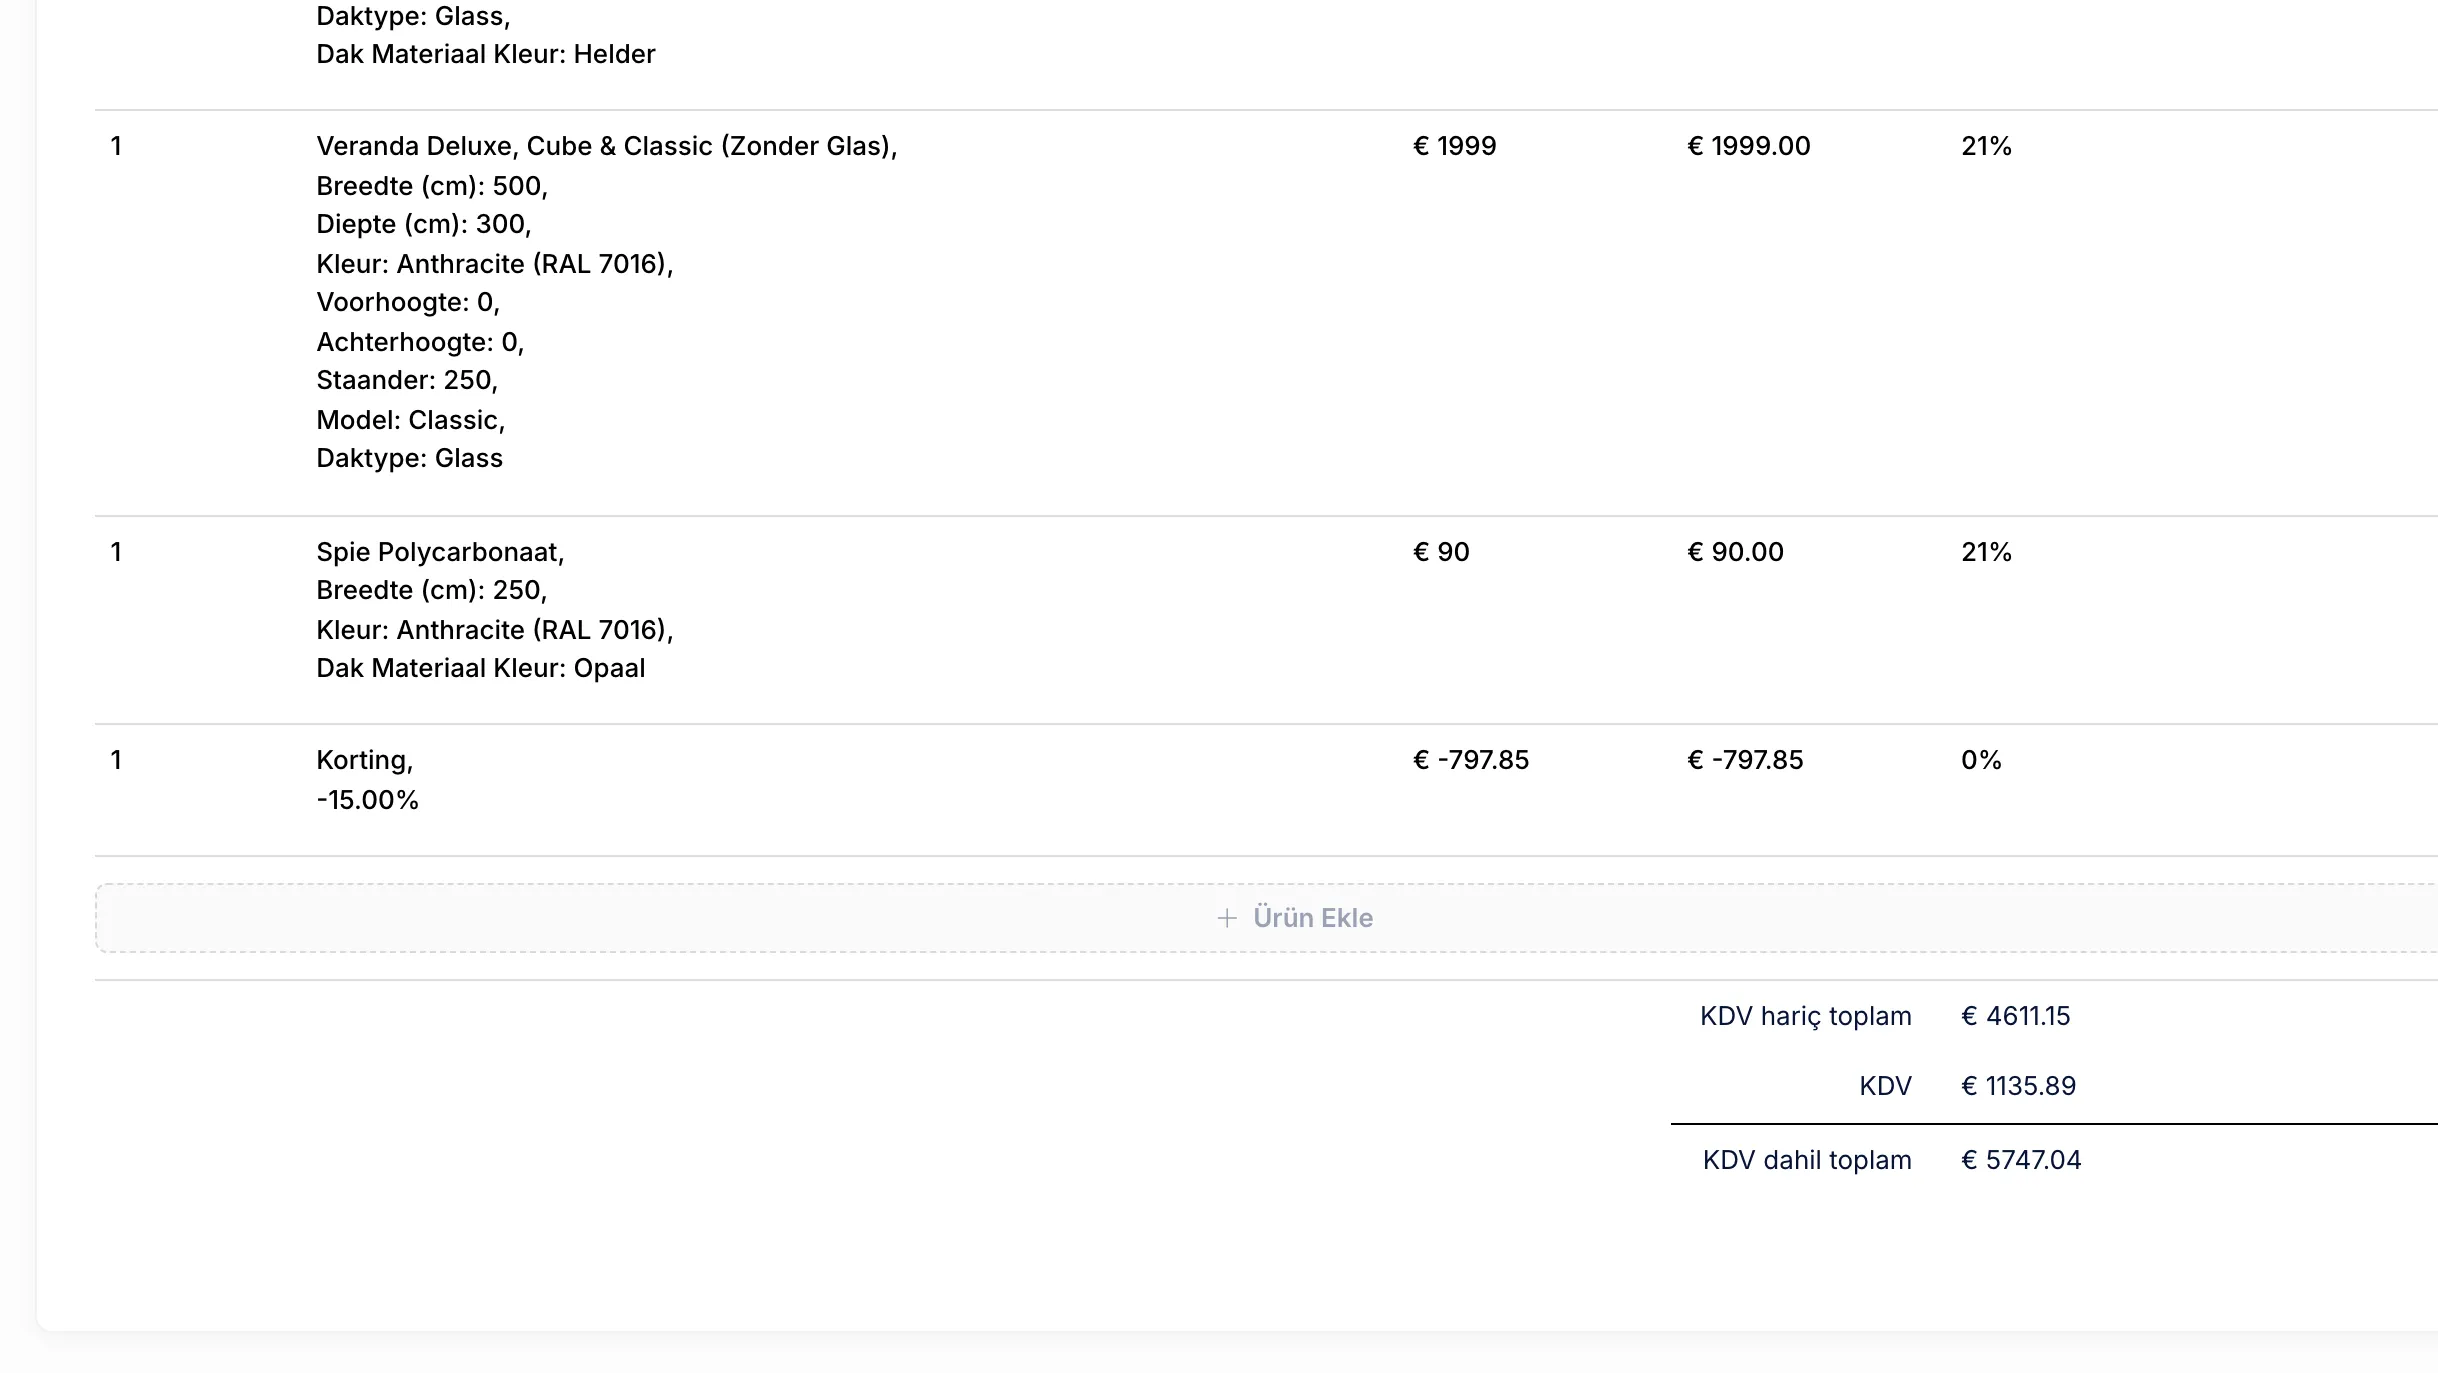This screenshot has height=1373, width=2438.
Task: Click the KDV amount € 1135.89
Action: tap(2018, 1086)
